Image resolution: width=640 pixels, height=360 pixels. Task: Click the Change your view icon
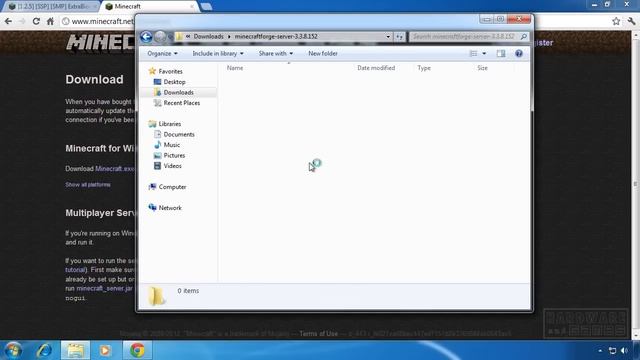click(x=473, y=53)
